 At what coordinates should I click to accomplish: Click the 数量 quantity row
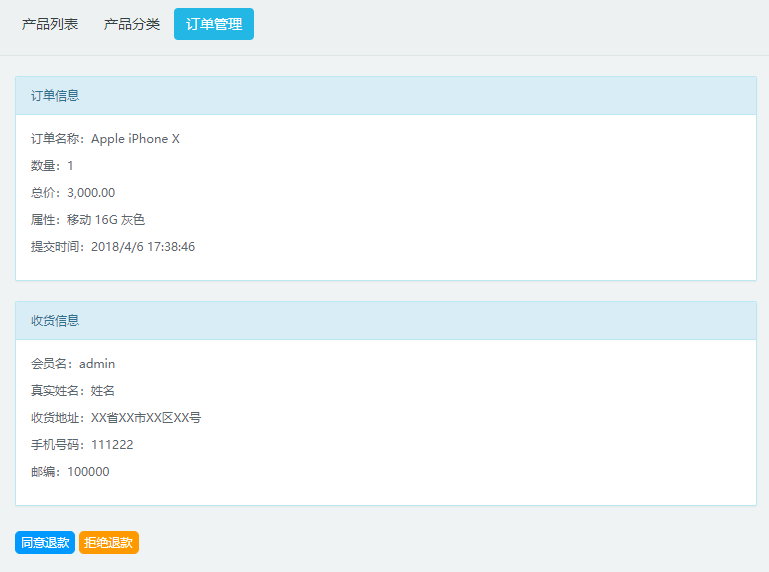[52, 166]
